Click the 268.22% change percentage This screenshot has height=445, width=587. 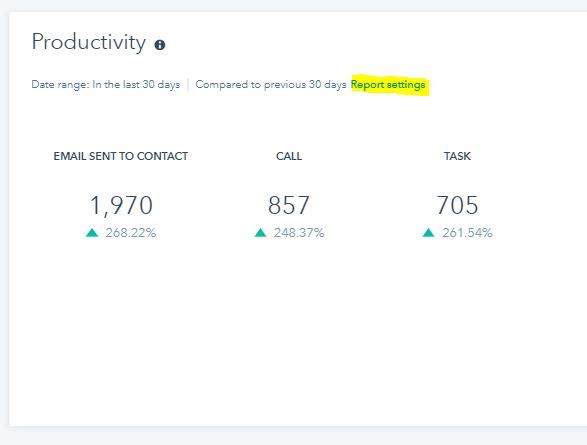pyautogui.click(x=131, y=233)
